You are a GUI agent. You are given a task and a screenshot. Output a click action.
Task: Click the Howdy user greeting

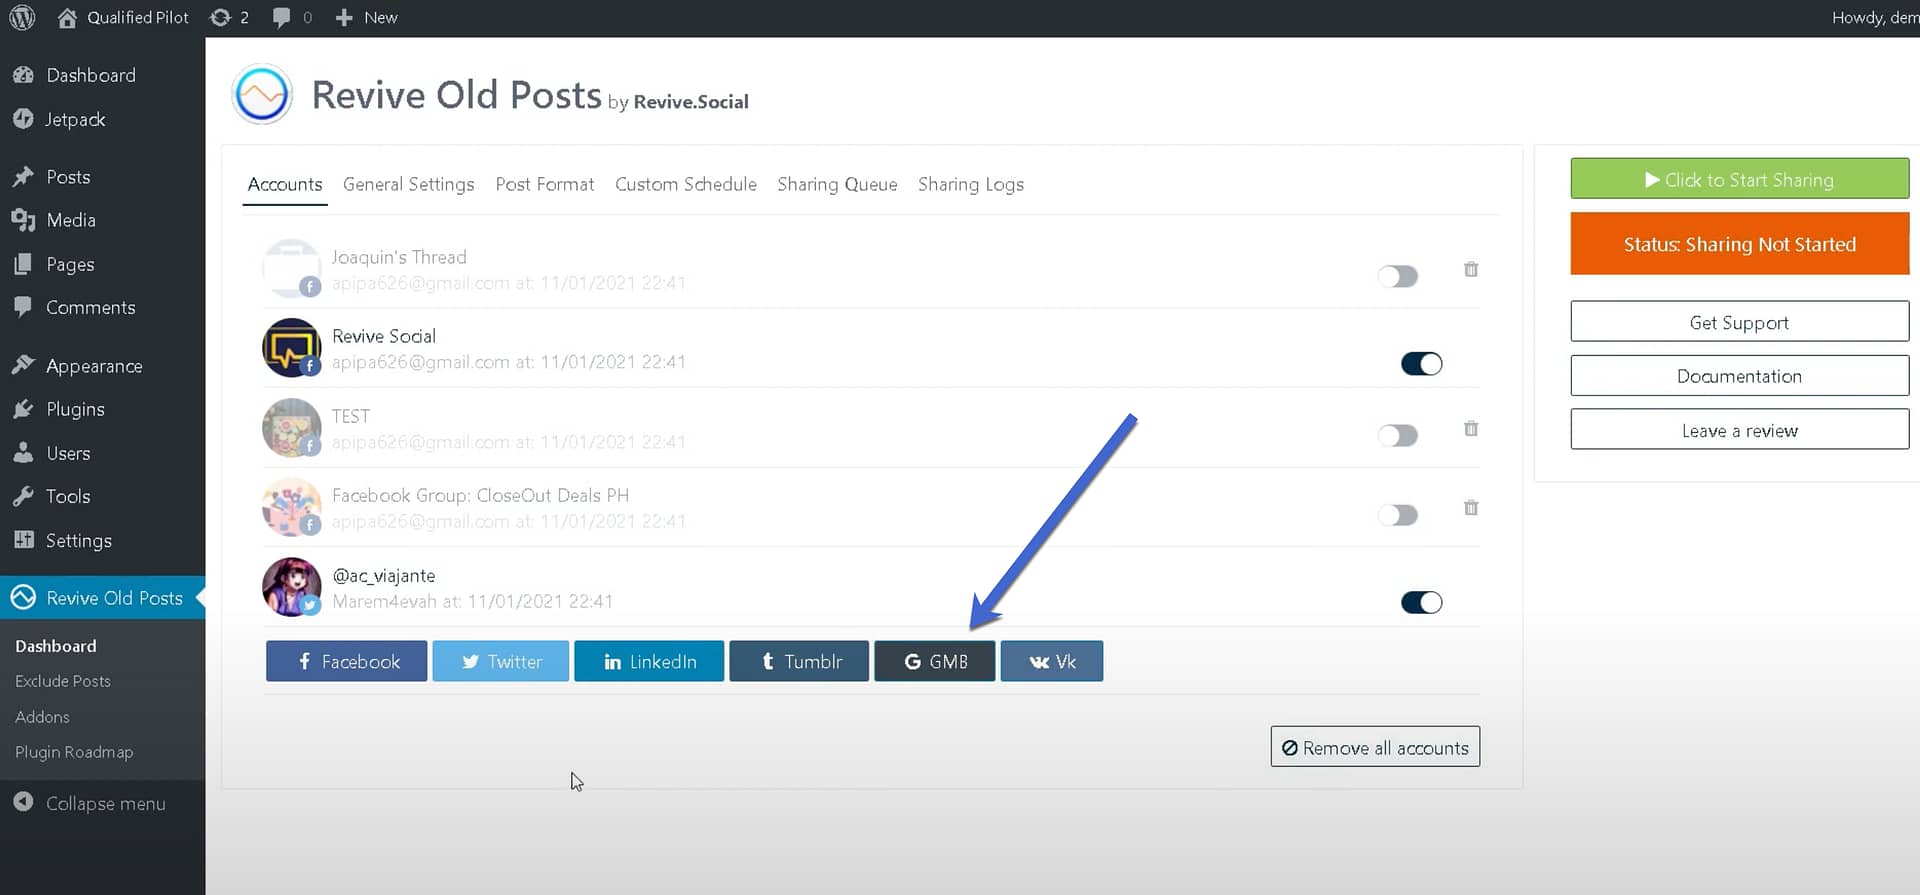click(1875, 18)
